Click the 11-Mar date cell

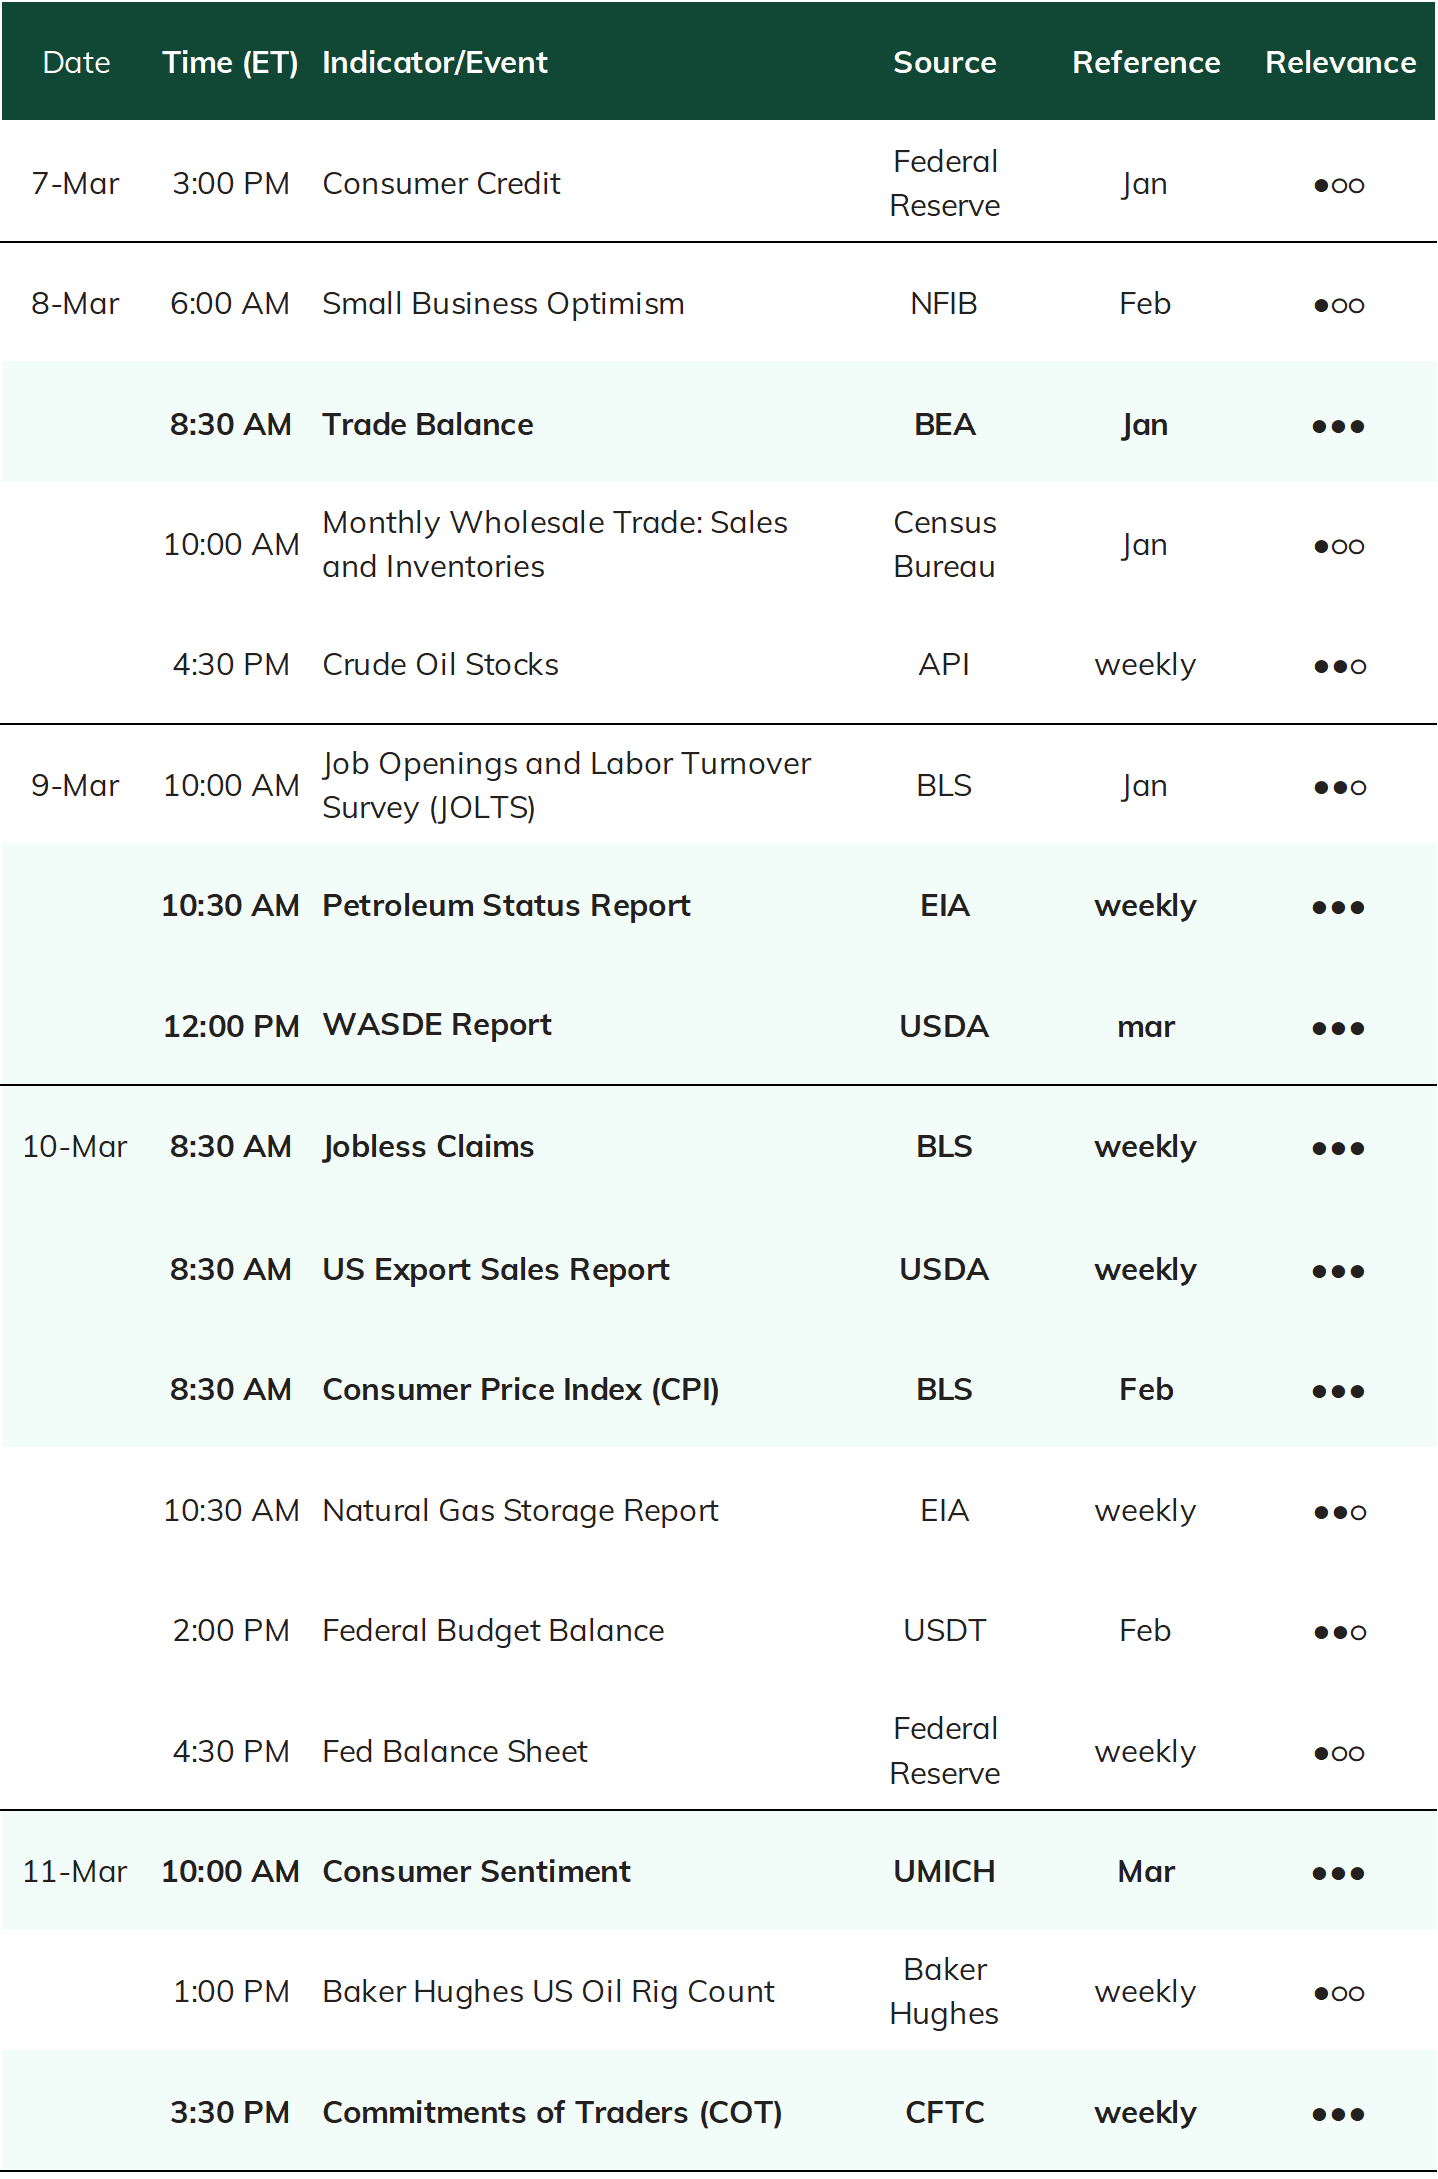(x=75, y=1871)
